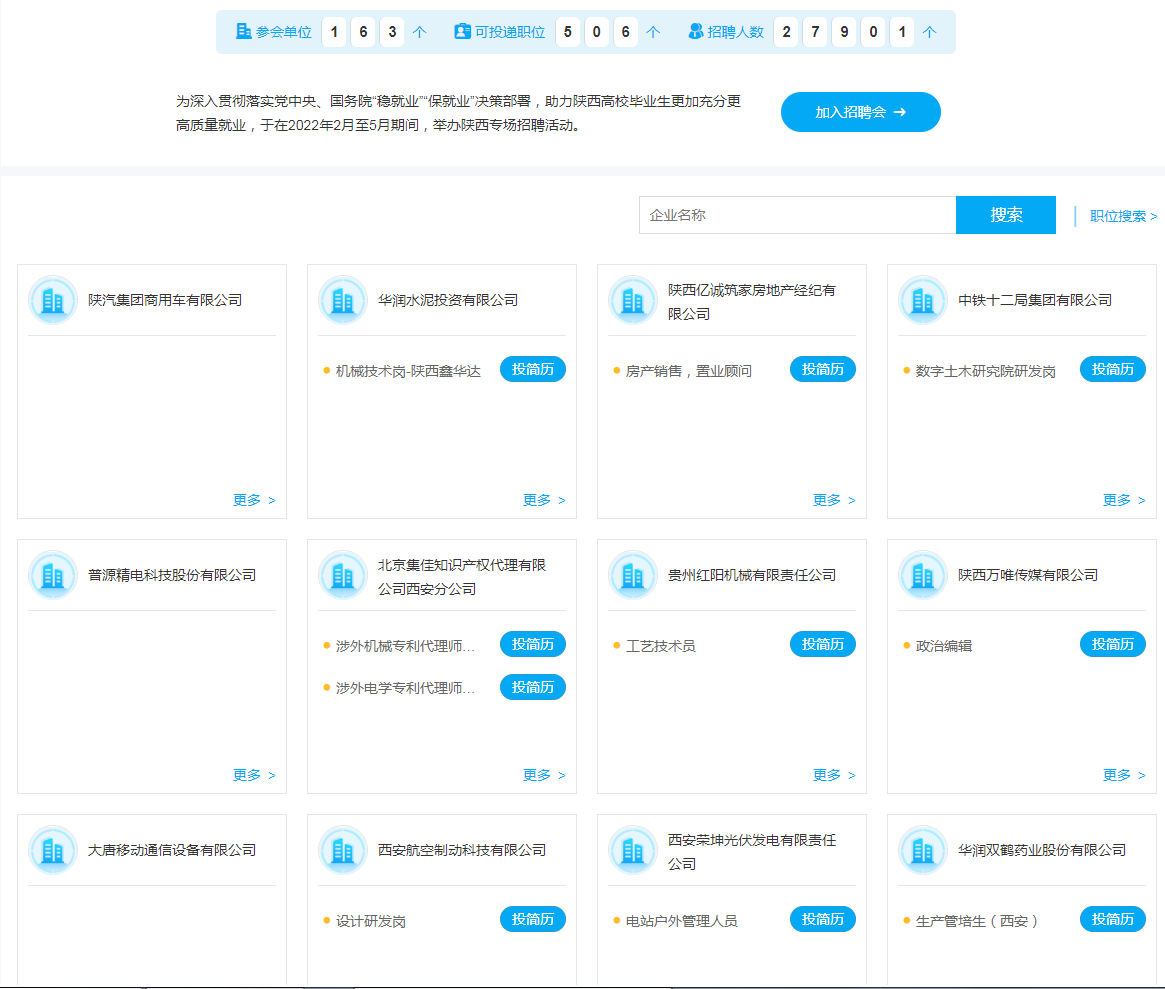Open company 普源精电科技股份有限公司
The width and height of the screenshot is (1165, 989).
coord(172,575)
